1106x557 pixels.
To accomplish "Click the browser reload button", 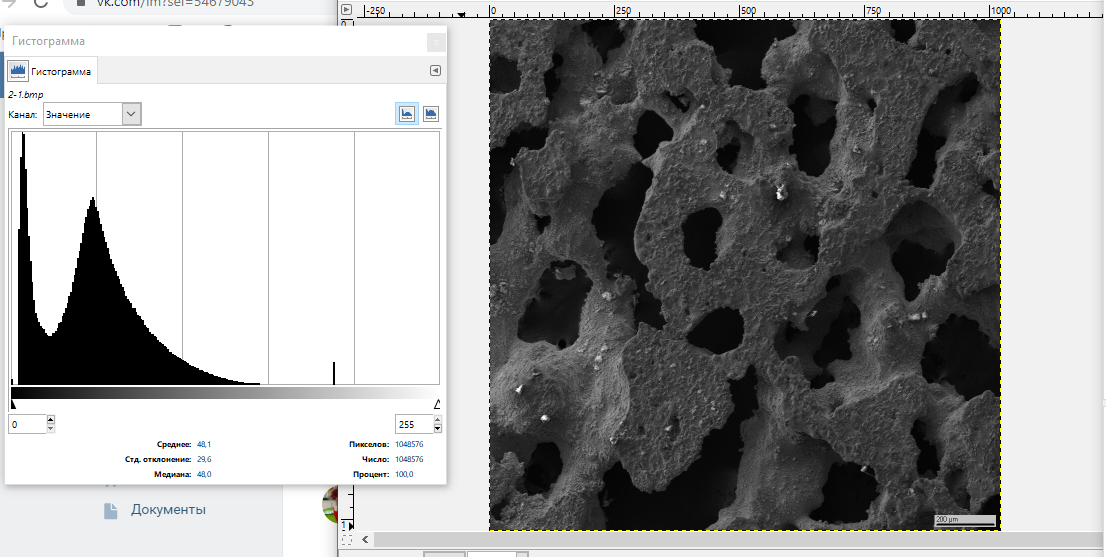I will point(41,3).
